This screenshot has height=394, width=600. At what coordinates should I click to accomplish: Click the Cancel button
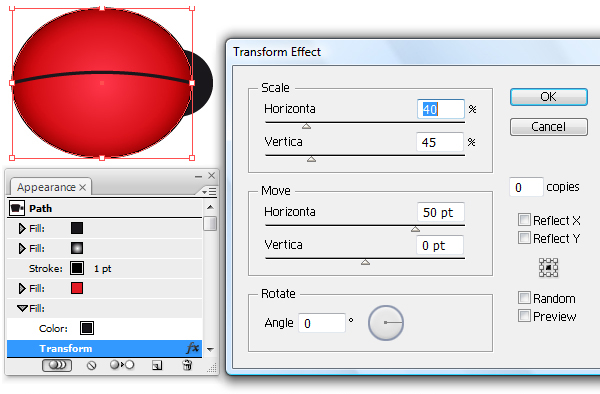point(548,127)
